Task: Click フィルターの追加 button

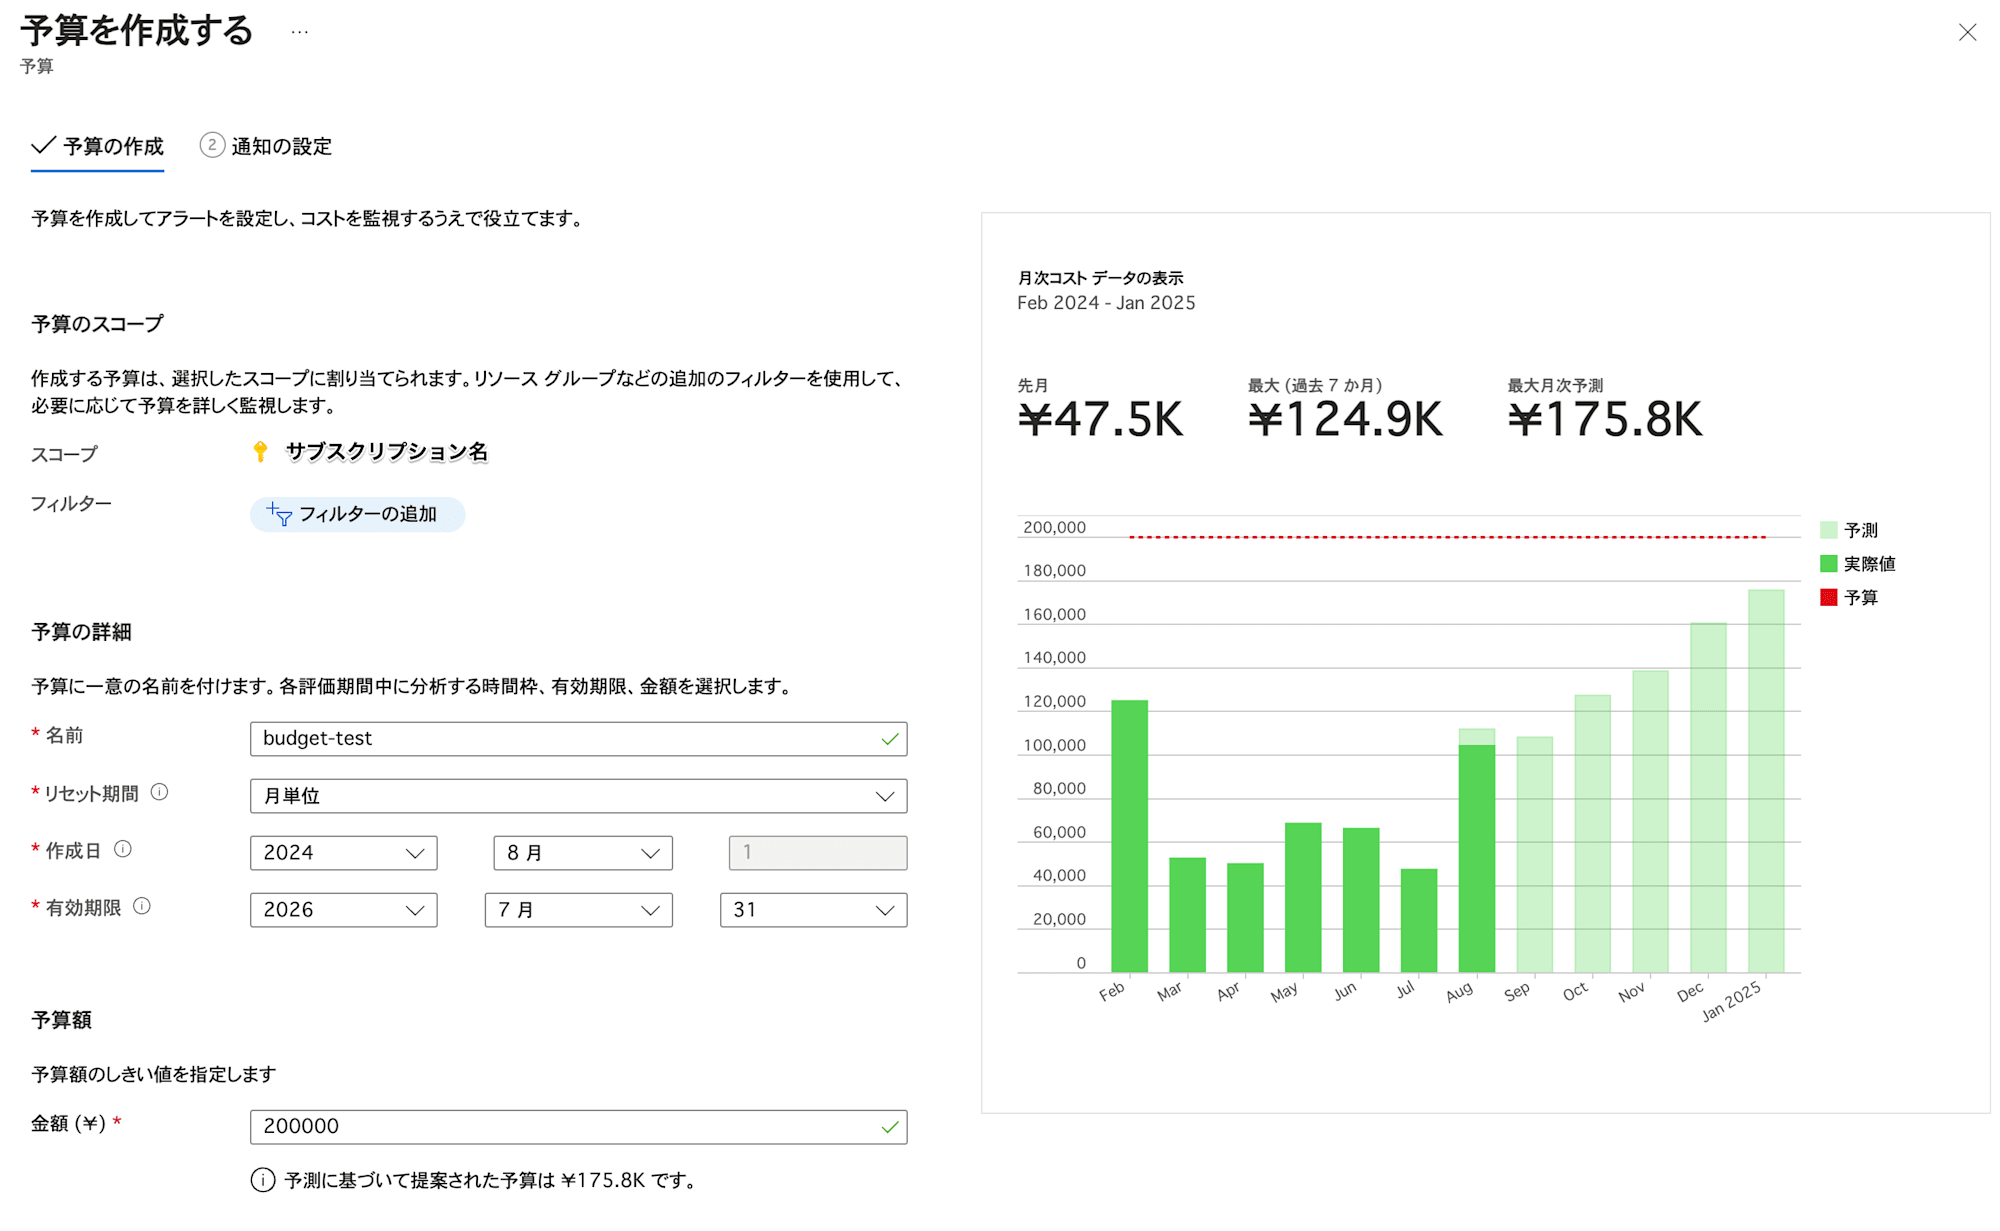Action: (x=357, y=514)
